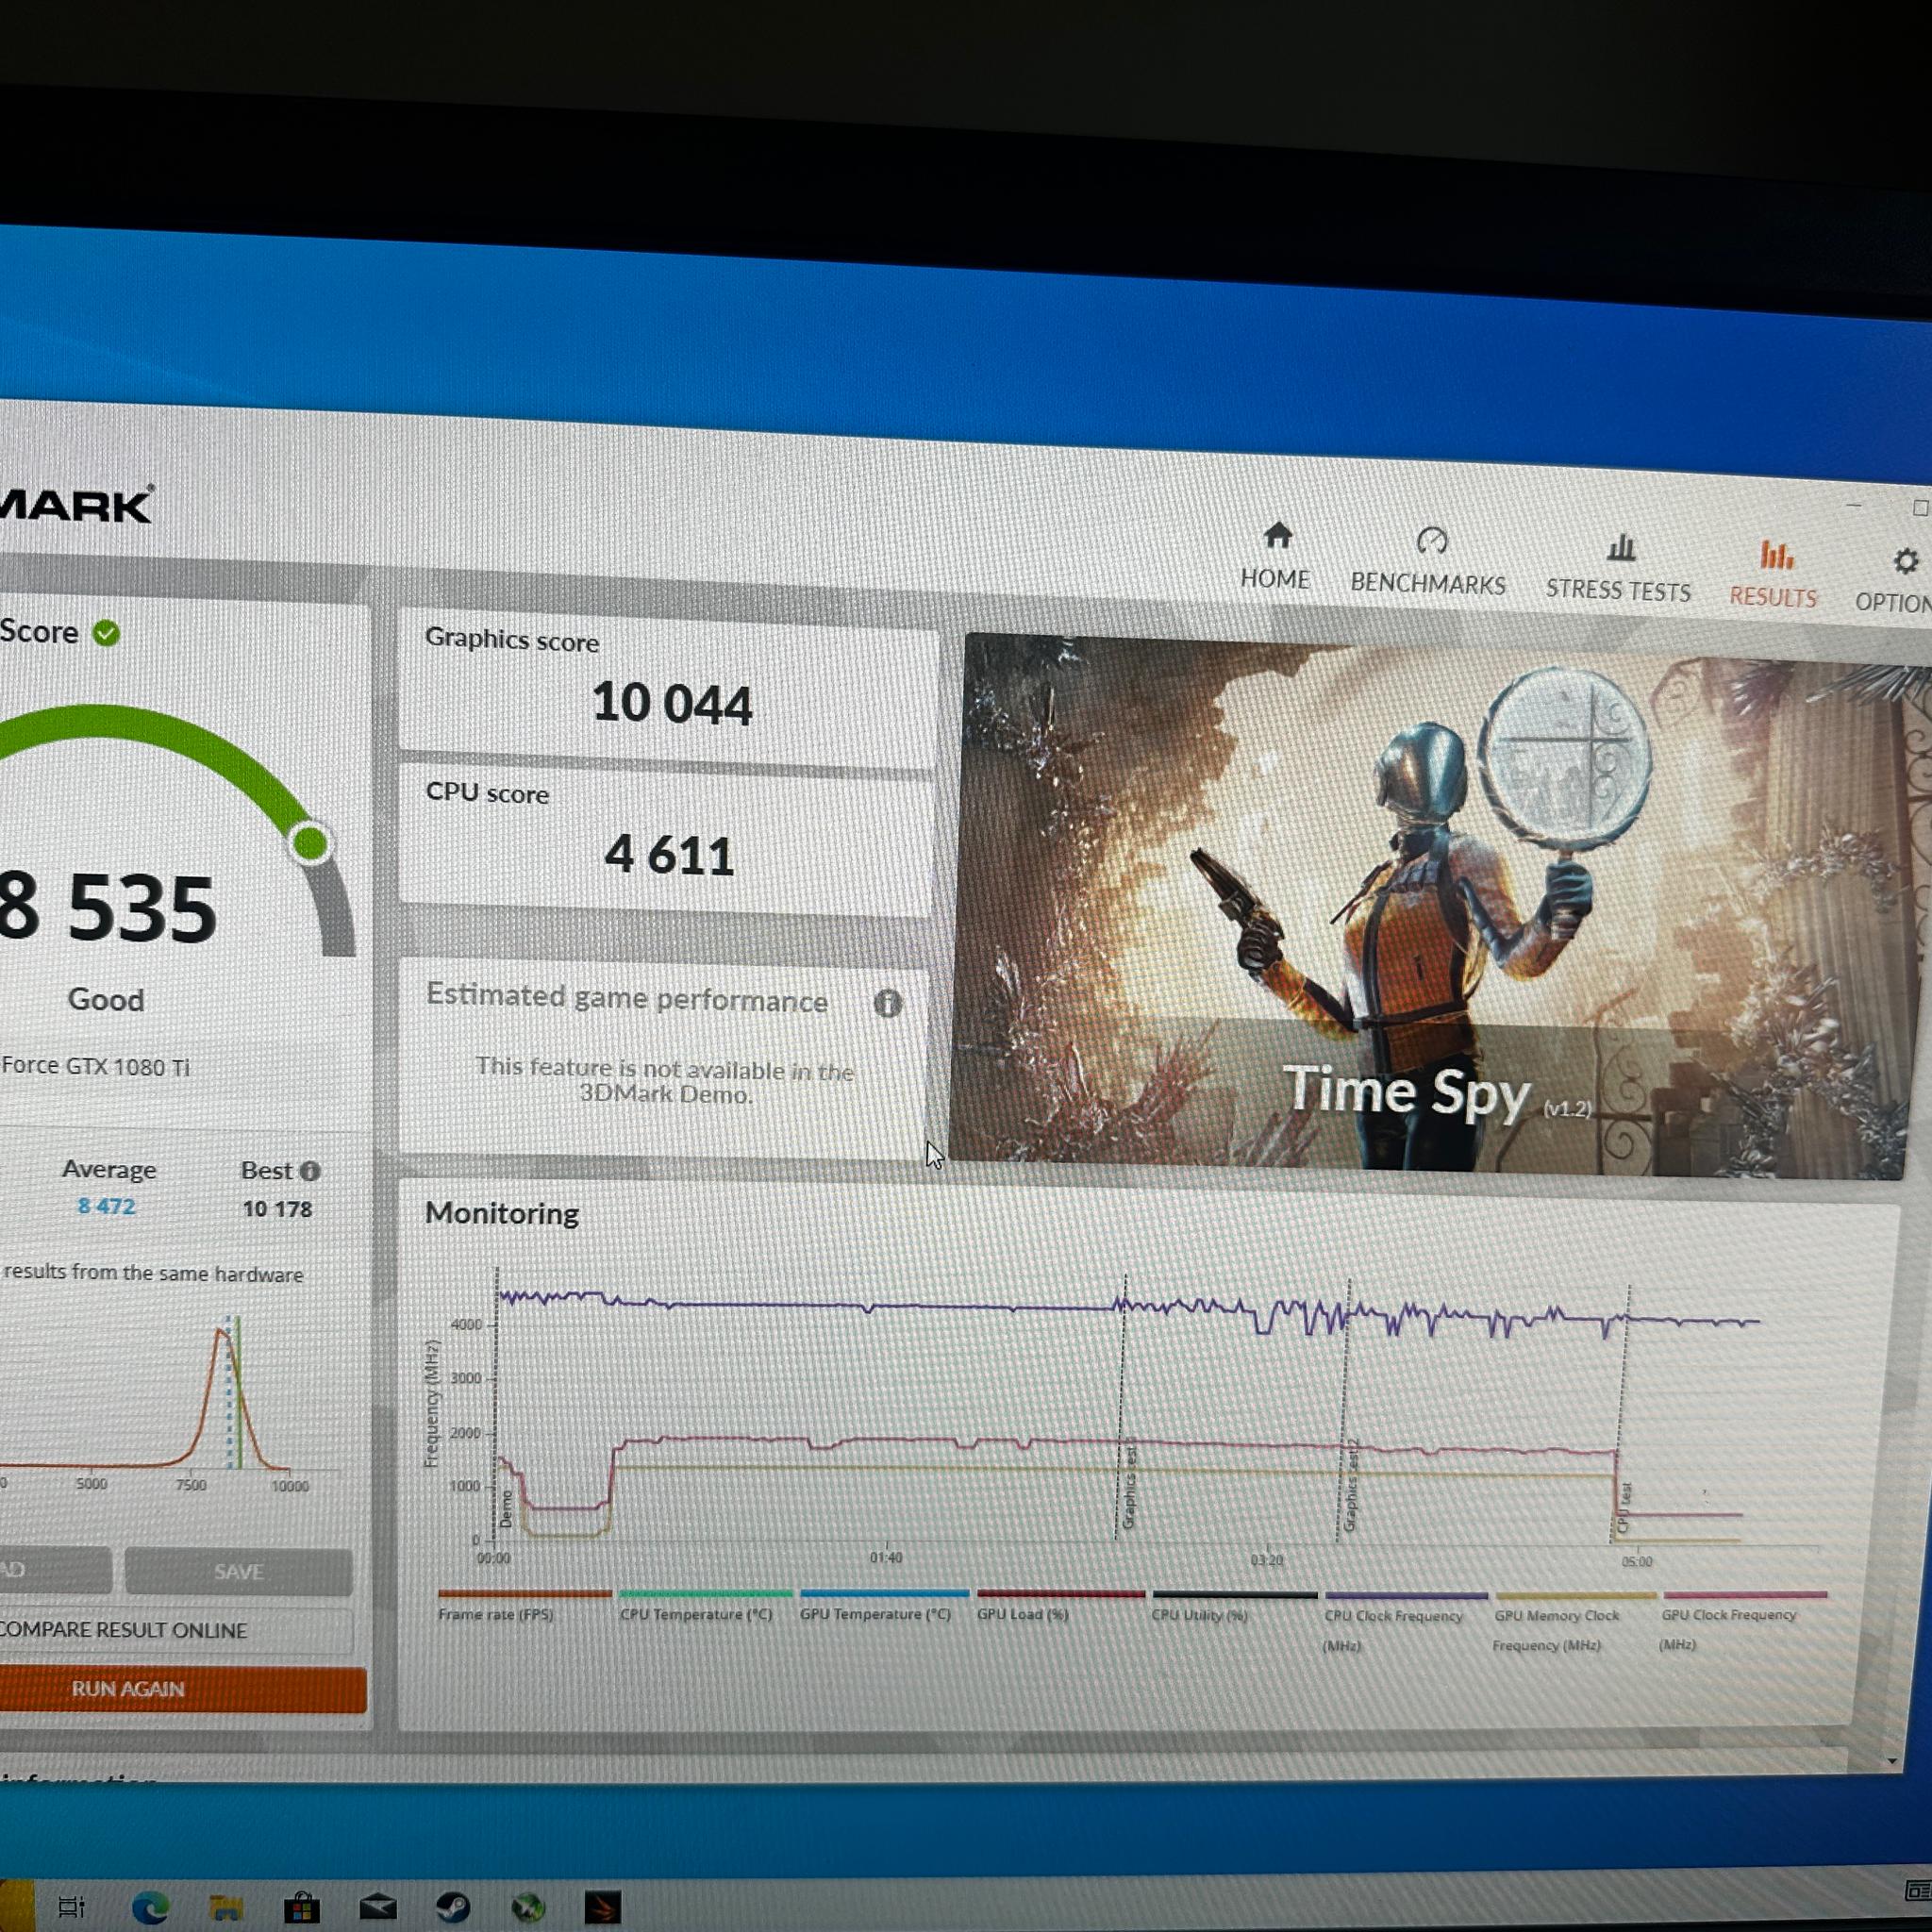
Task: Click the 05:00 time label on the chart
Action: click(x=1636, y=1561)
